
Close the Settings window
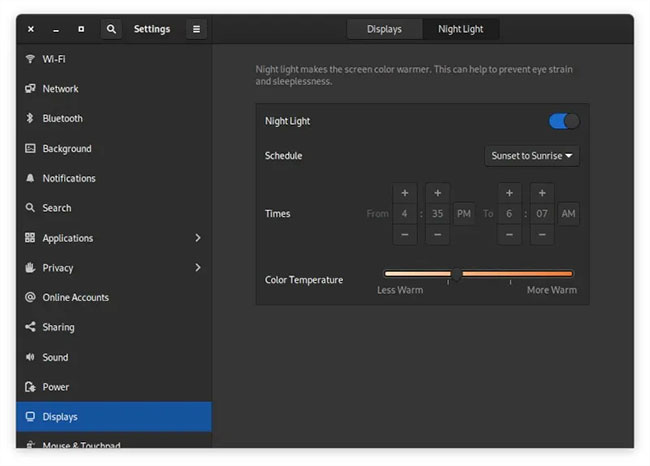point(31,29)
